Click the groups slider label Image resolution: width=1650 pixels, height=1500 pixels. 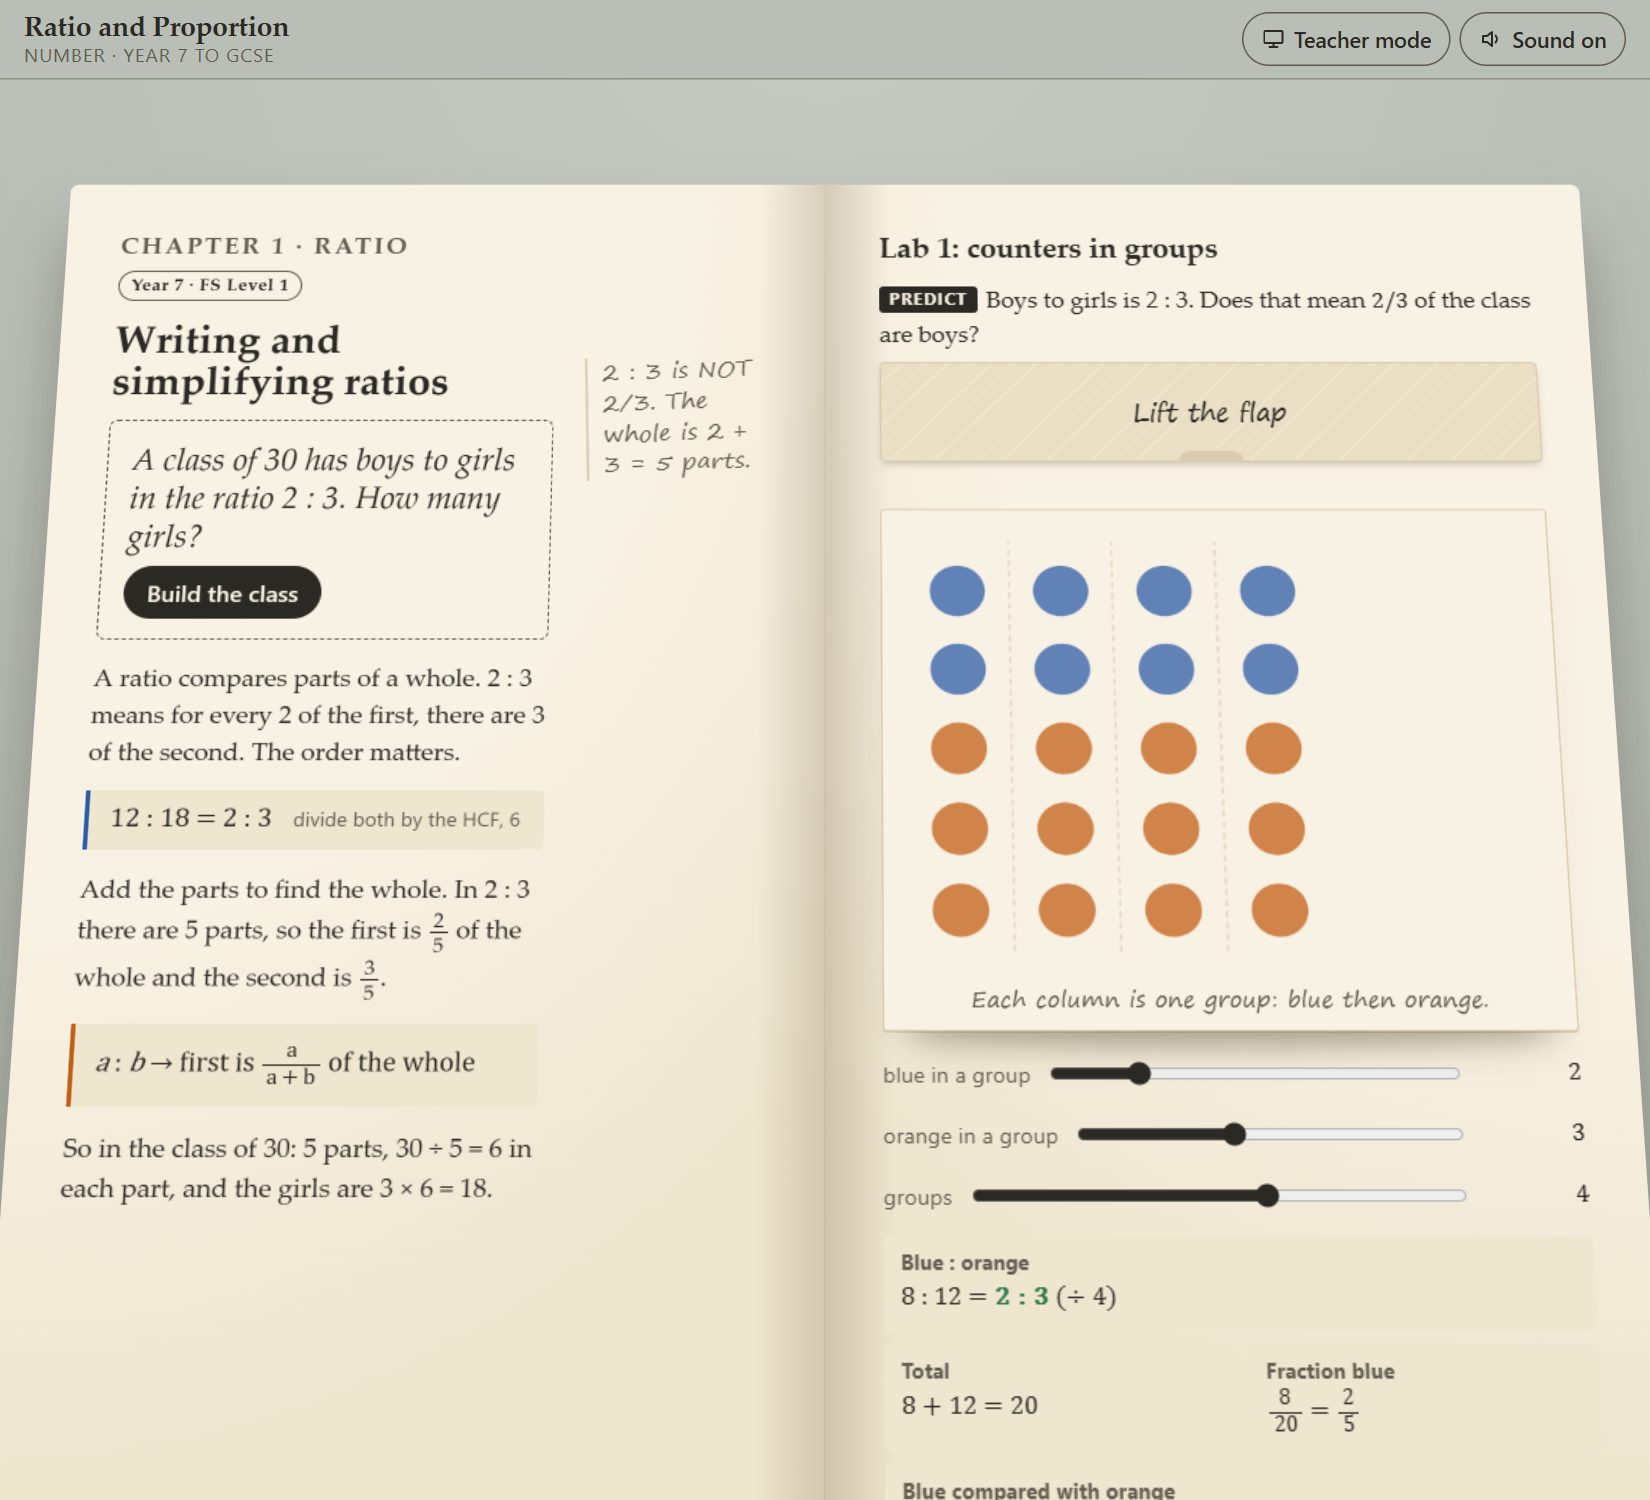[917, 1197]
